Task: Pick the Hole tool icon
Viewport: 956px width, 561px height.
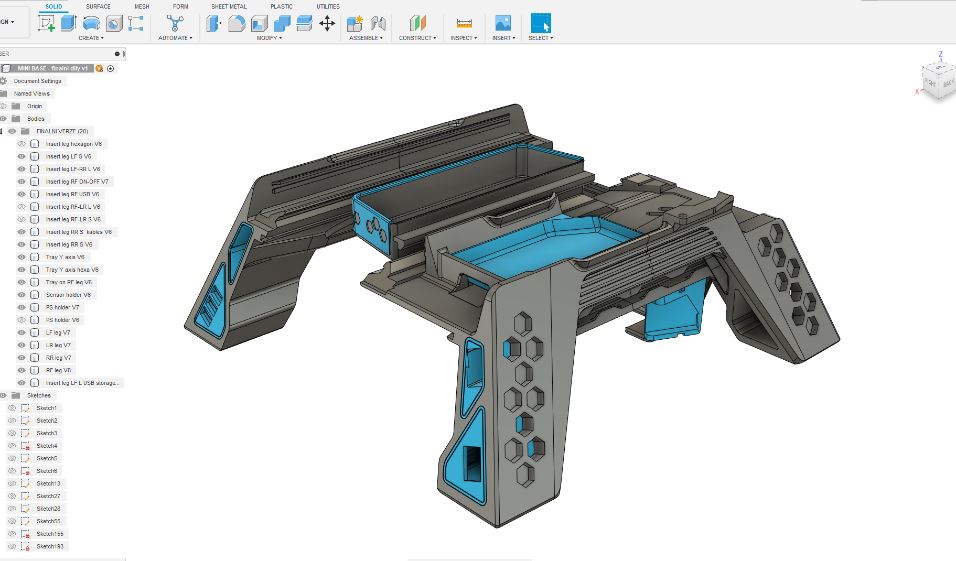Action: click(x=114, y=24)
